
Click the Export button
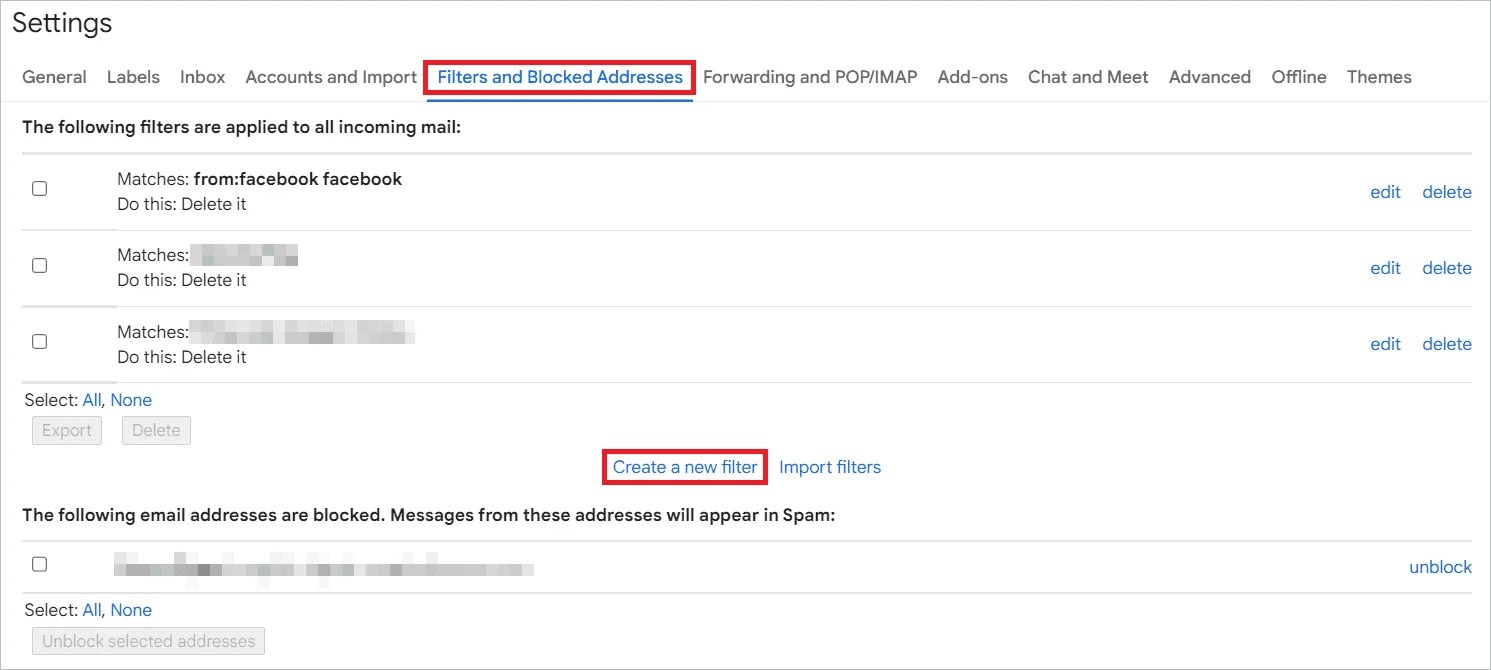(x=66, y=430)
